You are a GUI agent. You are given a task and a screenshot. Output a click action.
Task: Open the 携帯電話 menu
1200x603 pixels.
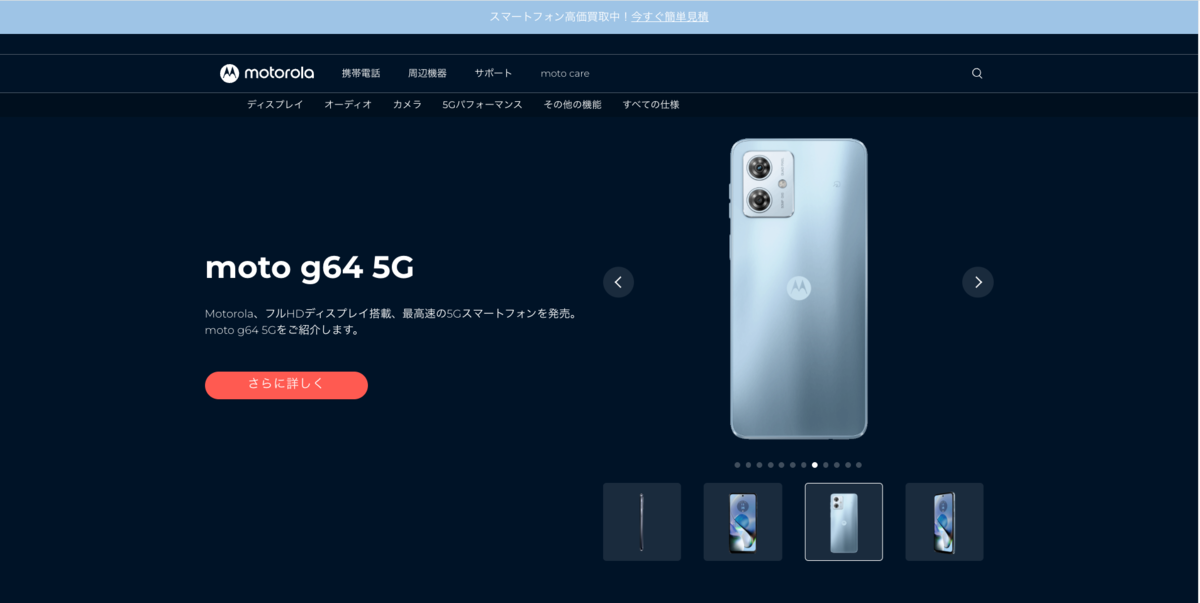tap(361, 73)
